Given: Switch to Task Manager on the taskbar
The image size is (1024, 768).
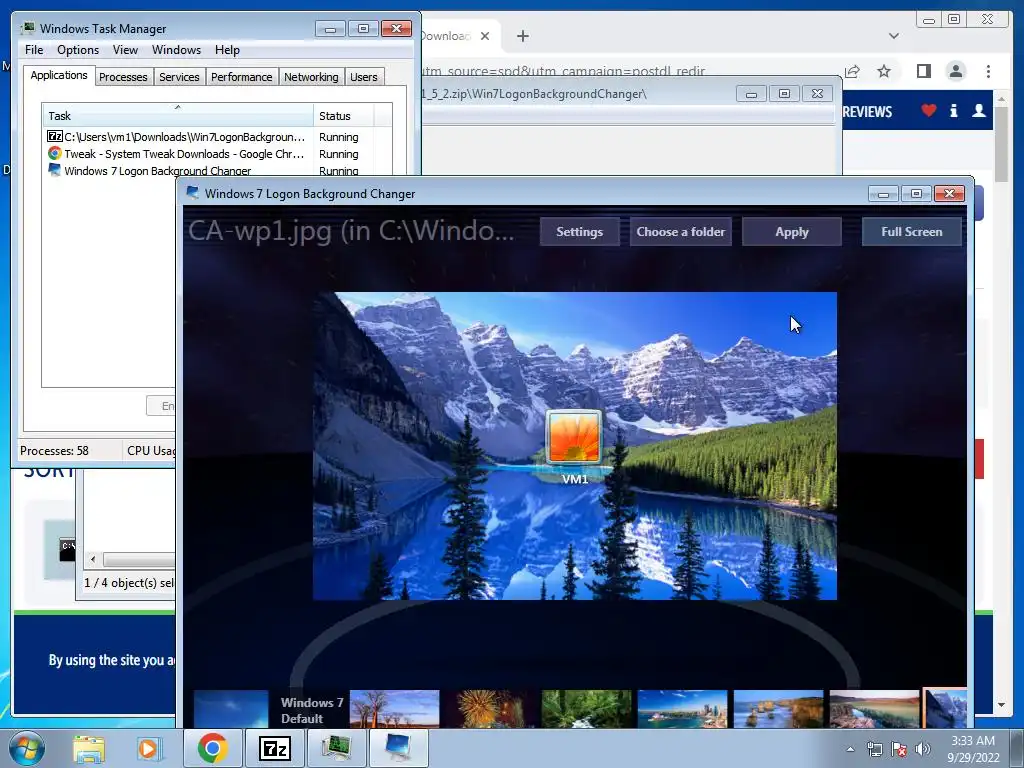Looking at the screenshot, I should pos(336,748).
